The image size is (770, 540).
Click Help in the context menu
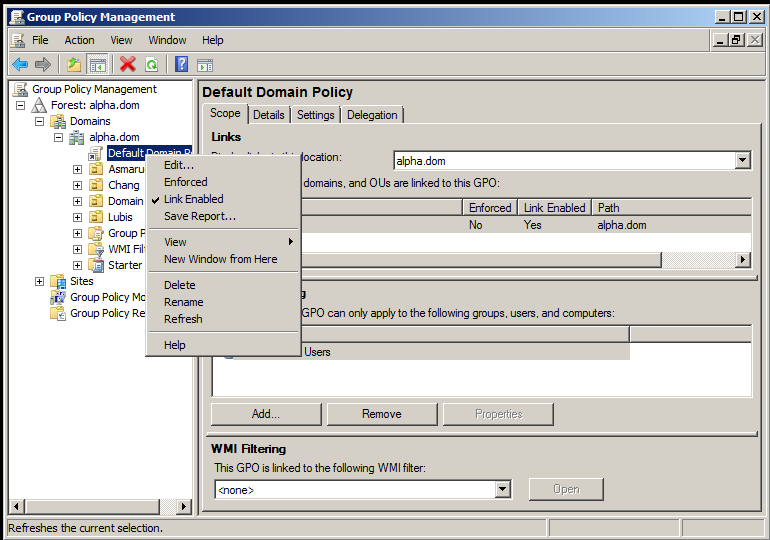[x=223, y=345]
